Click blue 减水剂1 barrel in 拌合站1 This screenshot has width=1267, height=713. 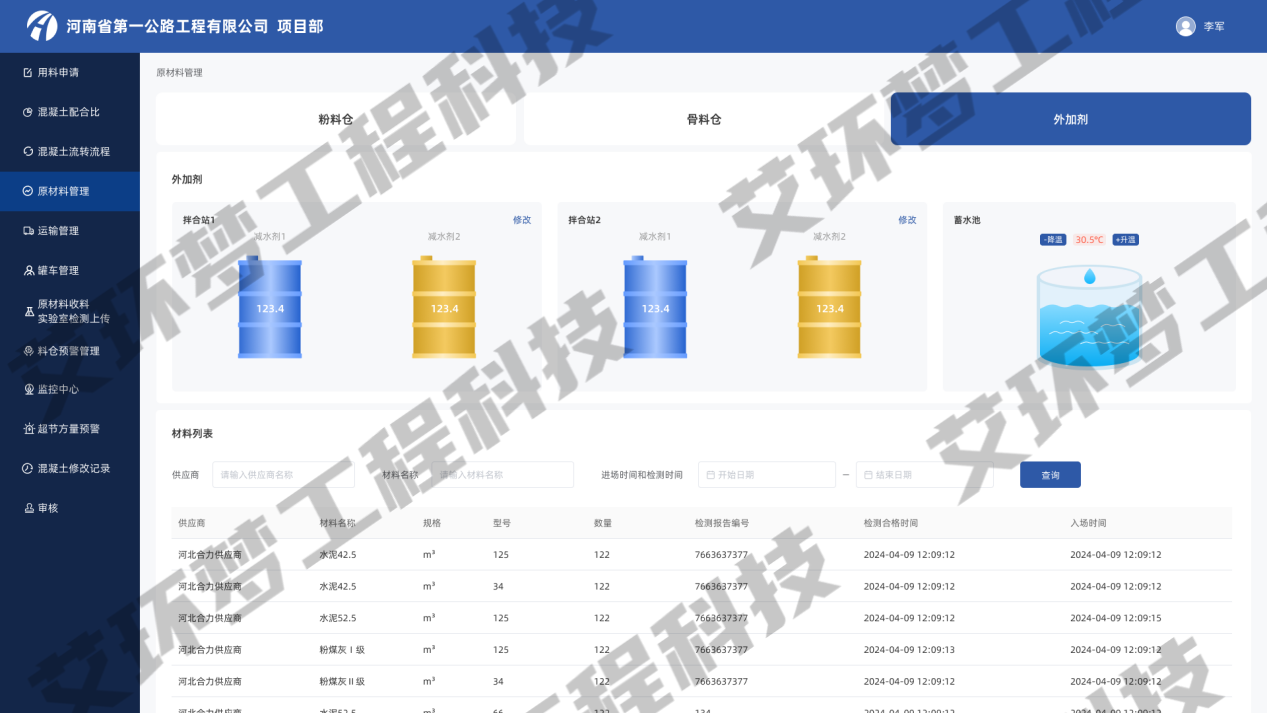tap(270, 307)
